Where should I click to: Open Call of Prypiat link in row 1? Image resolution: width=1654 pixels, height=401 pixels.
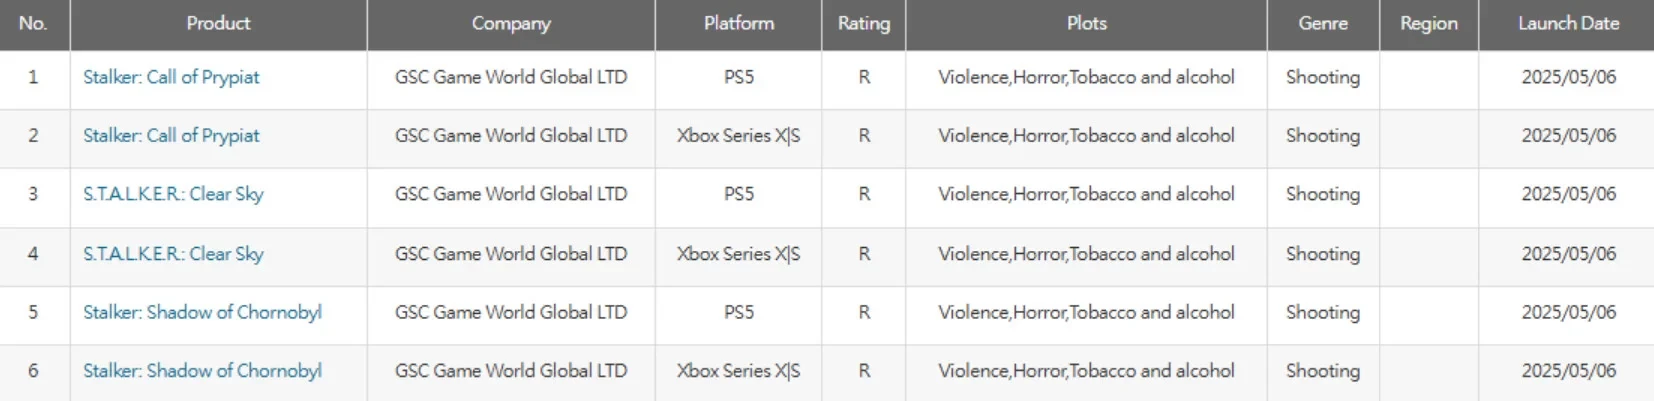pyautogui.click(x=171, y=77)
